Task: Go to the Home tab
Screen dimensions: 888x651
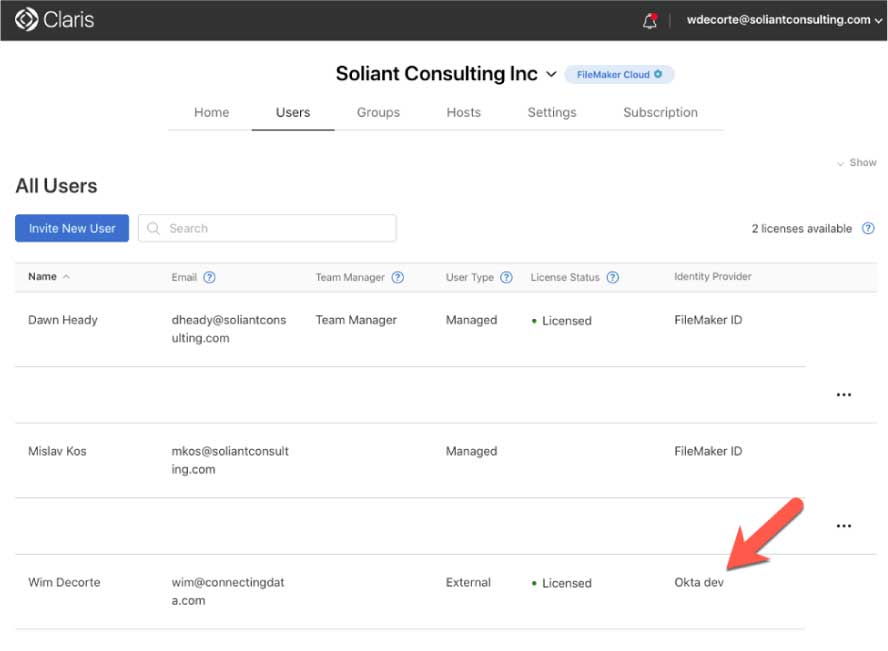Action: (x=211, y=112)
